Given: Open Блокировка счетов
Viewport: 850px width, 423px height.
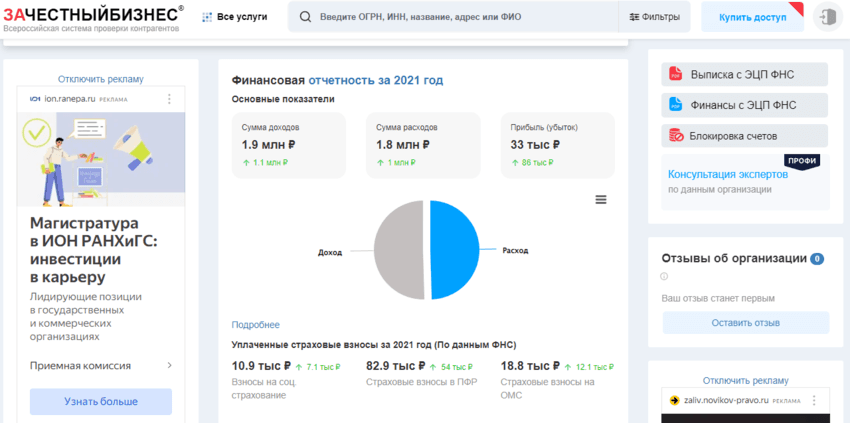Looking at the screenshot, I should pyautogui.click(x=744, y=136).
